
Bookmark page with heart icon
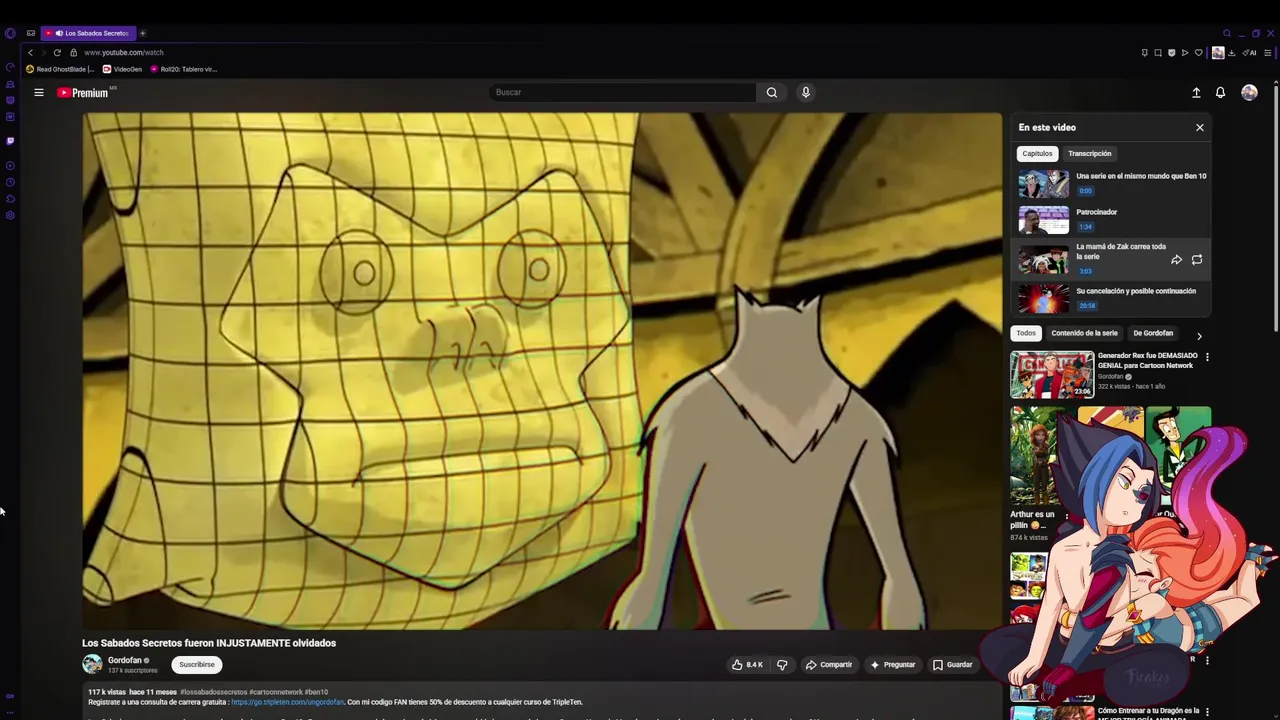click(1198, 52)
